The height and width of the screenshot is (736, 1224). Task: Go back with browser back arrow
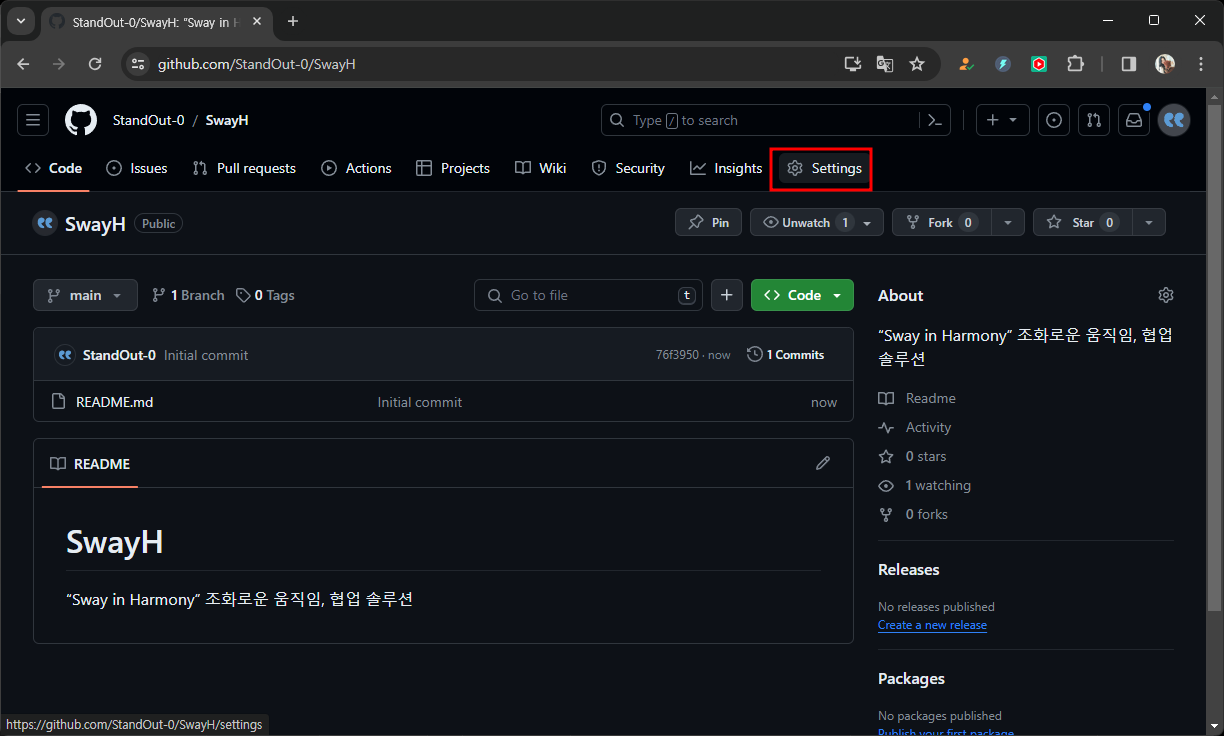click(24, 64)
